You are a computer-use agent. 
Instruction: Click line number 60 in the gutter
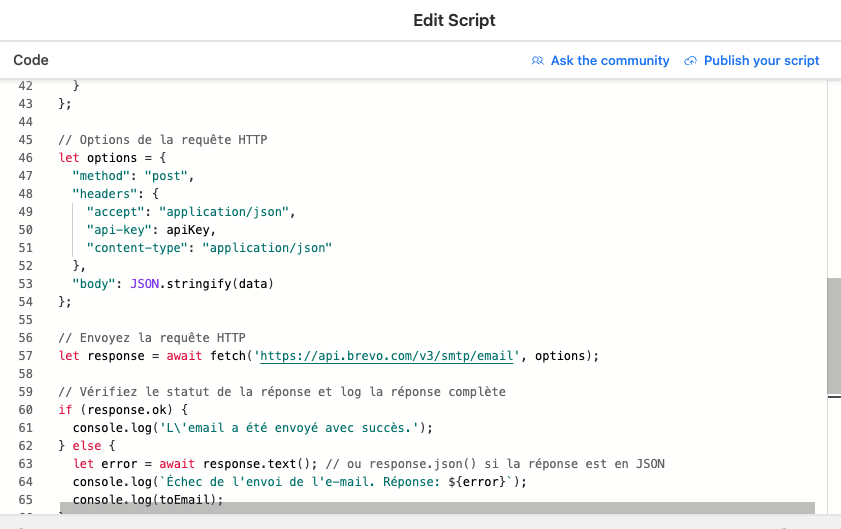click(26, 410)
